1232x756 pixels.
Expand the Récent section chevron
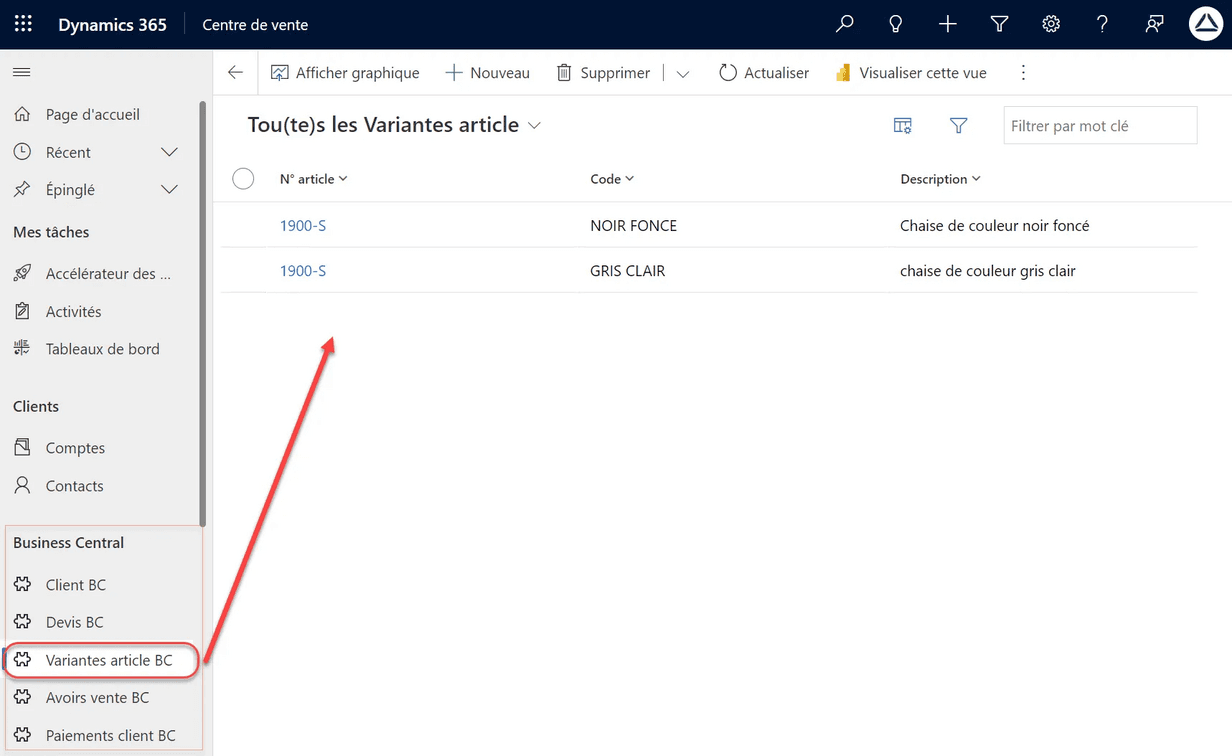tap(169, 152)
